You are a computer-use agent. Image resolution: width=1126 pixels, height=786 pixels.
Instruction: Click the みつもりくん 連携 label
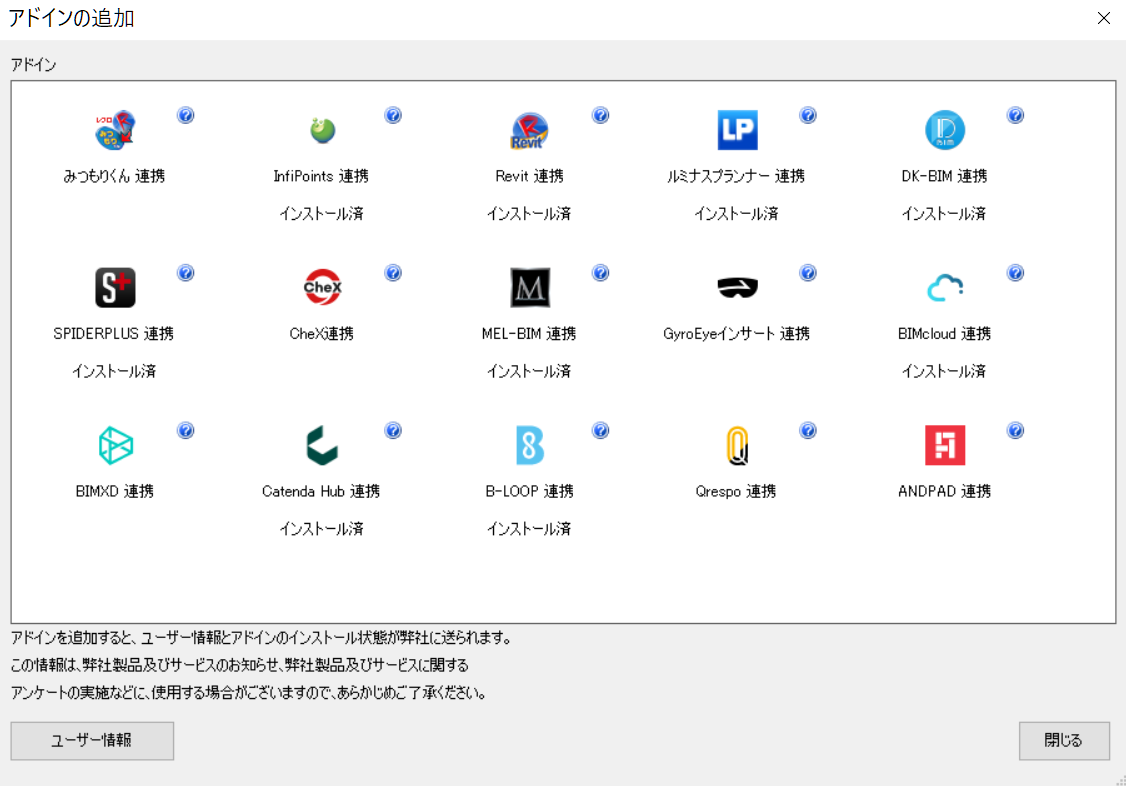[115, 177]
